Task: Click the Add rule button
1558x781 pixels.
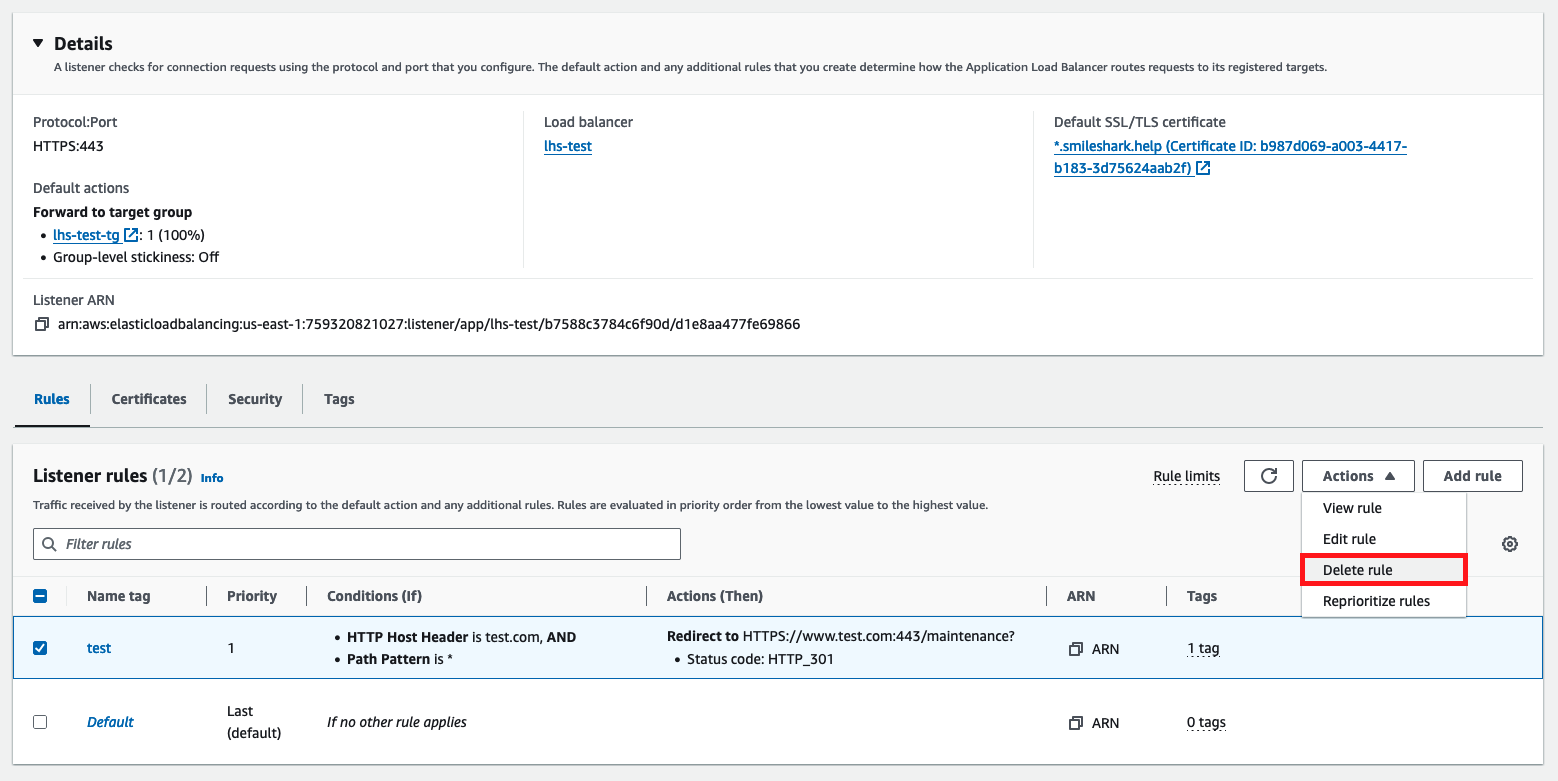Action: tap(1472, 476)
